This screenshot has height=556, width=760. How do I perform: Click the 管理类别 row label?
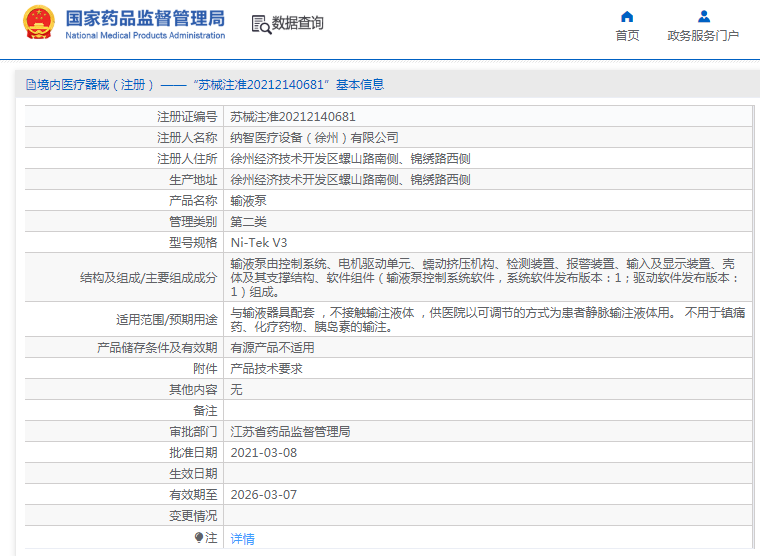193,222
